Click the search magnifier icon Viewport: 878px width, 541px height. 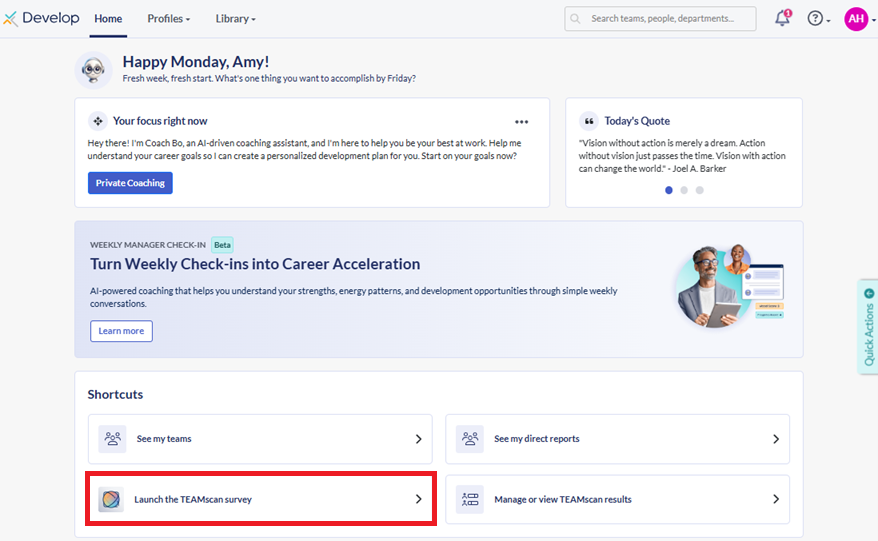pos(575,18)
